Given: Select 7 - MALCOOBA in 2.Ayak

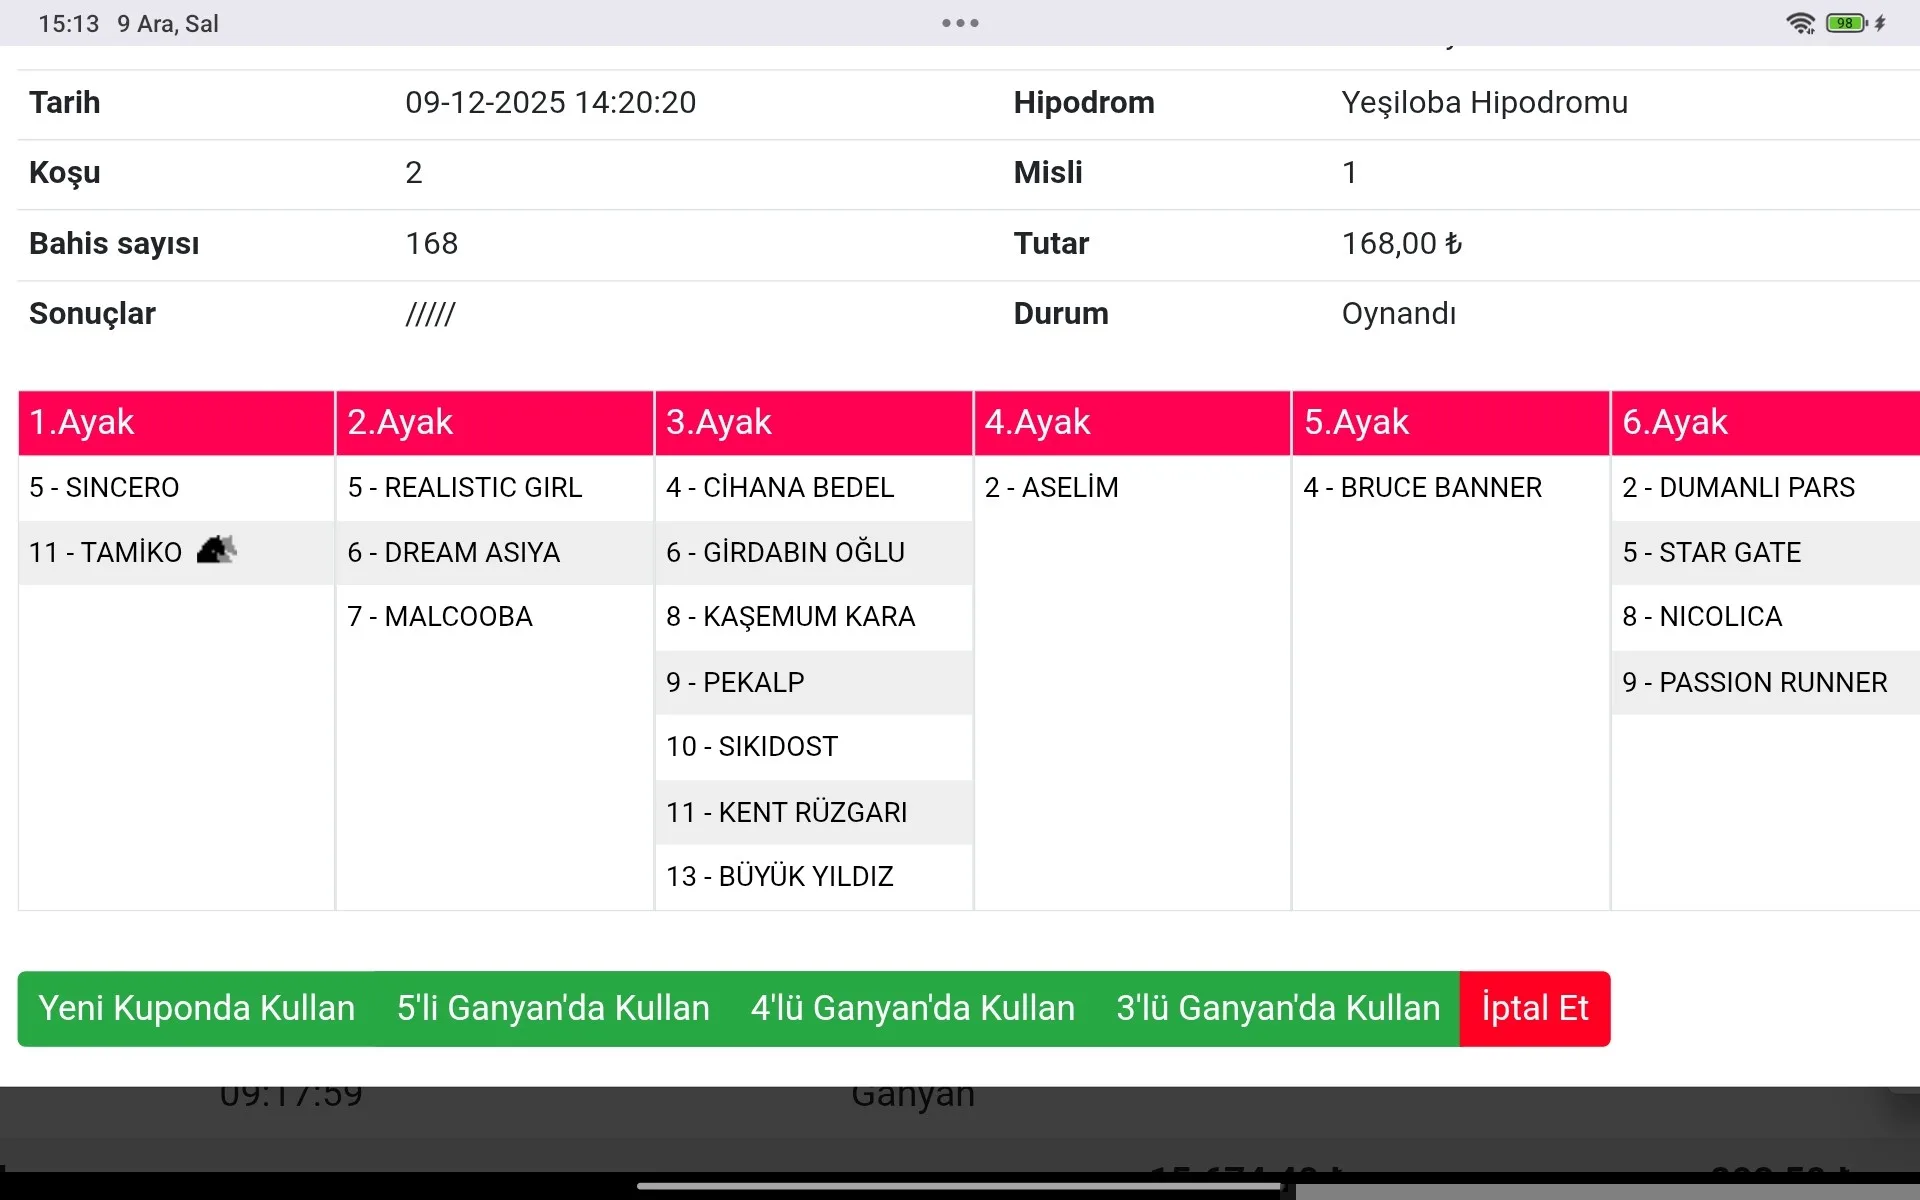Looking at the screenshot, I should pyautogui.click(x=440, y=617).
